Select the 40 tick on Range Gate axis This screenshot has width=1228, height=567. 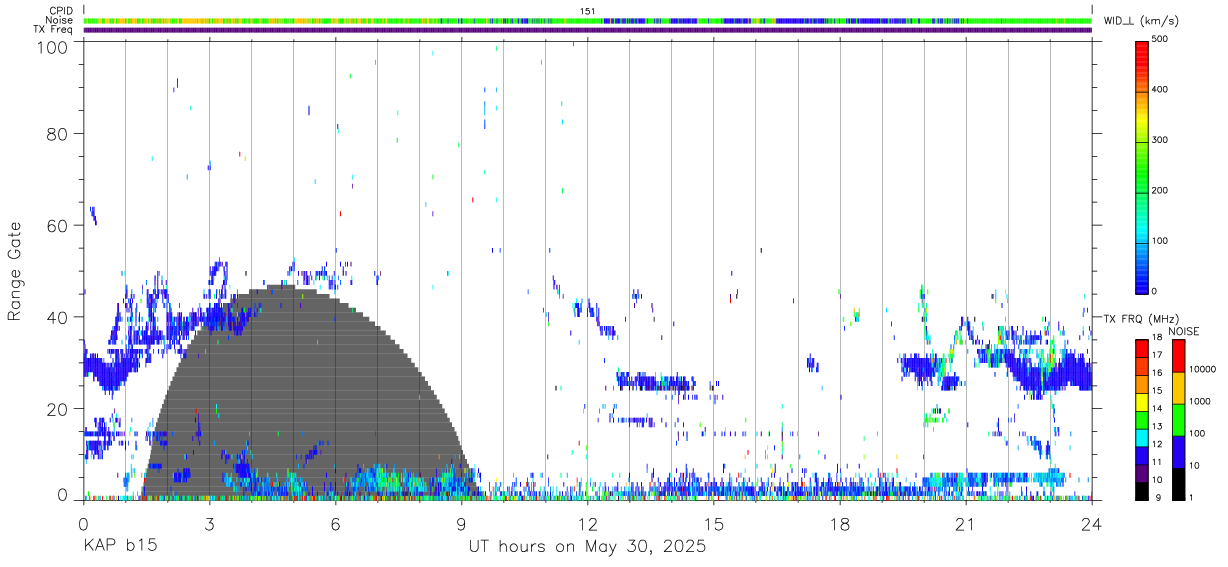[x=56, y=317]
